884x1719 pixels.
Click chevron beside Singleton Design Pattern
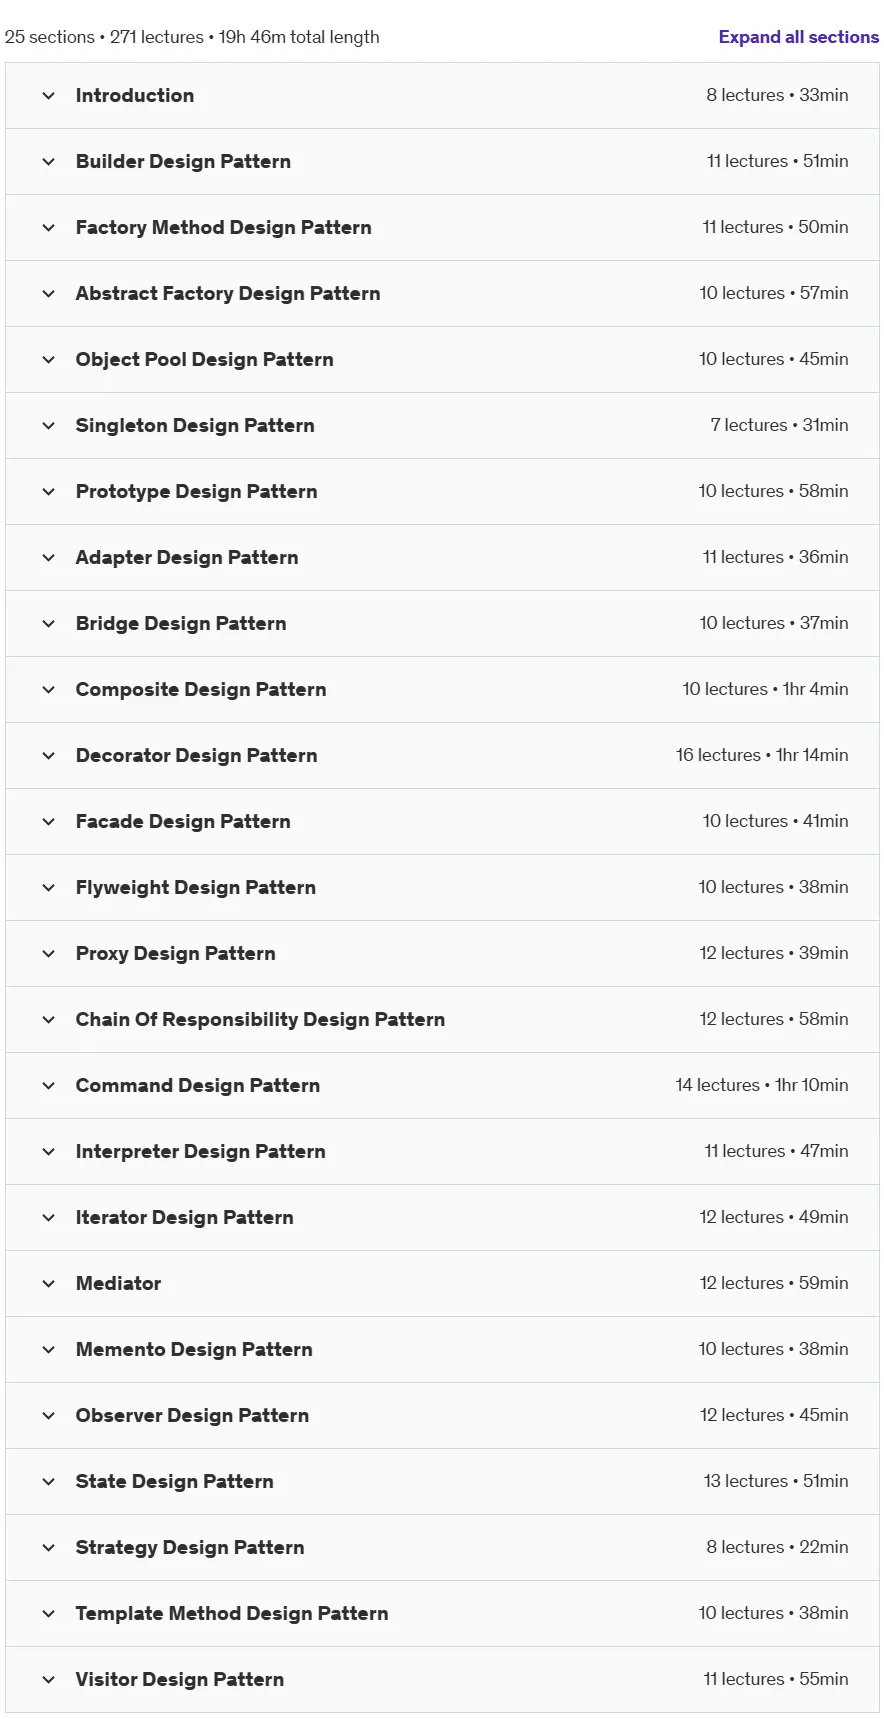(48, 426)
